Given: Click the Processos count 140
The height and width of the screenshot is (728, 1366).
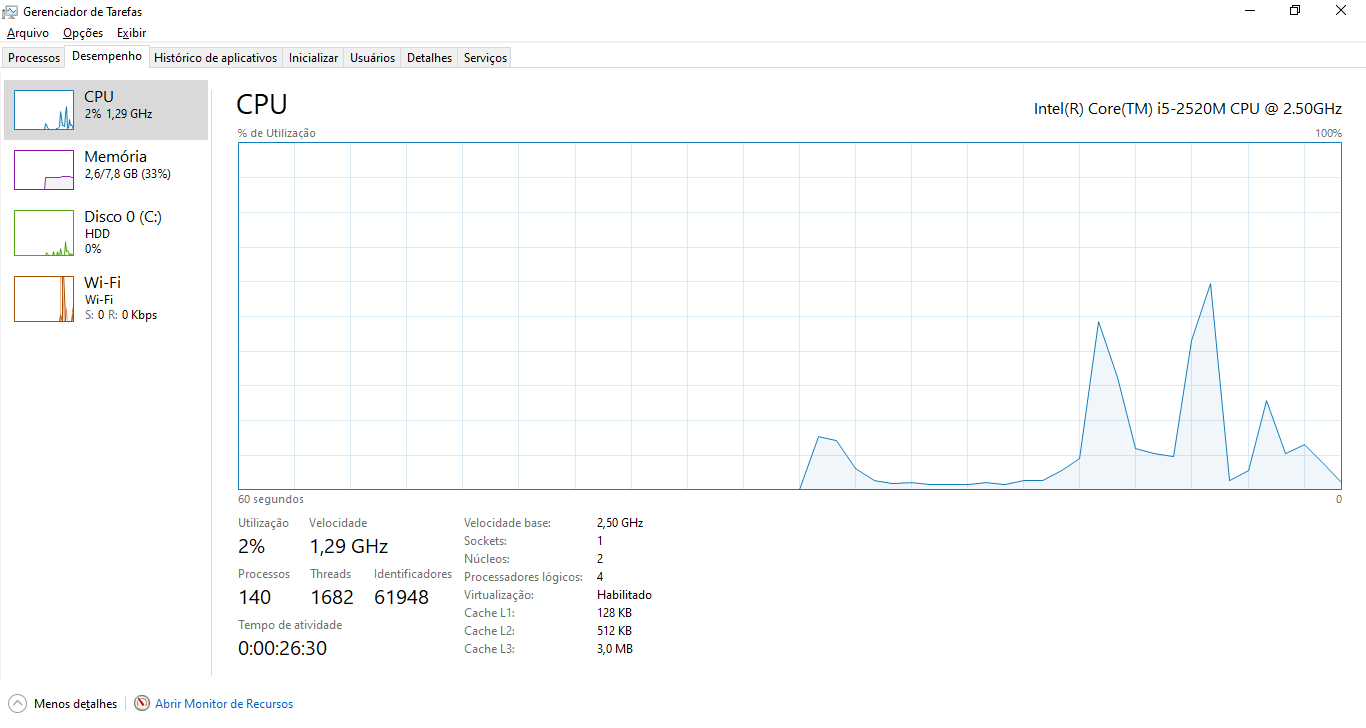Looking at the screenshot, I should point(254,597).
